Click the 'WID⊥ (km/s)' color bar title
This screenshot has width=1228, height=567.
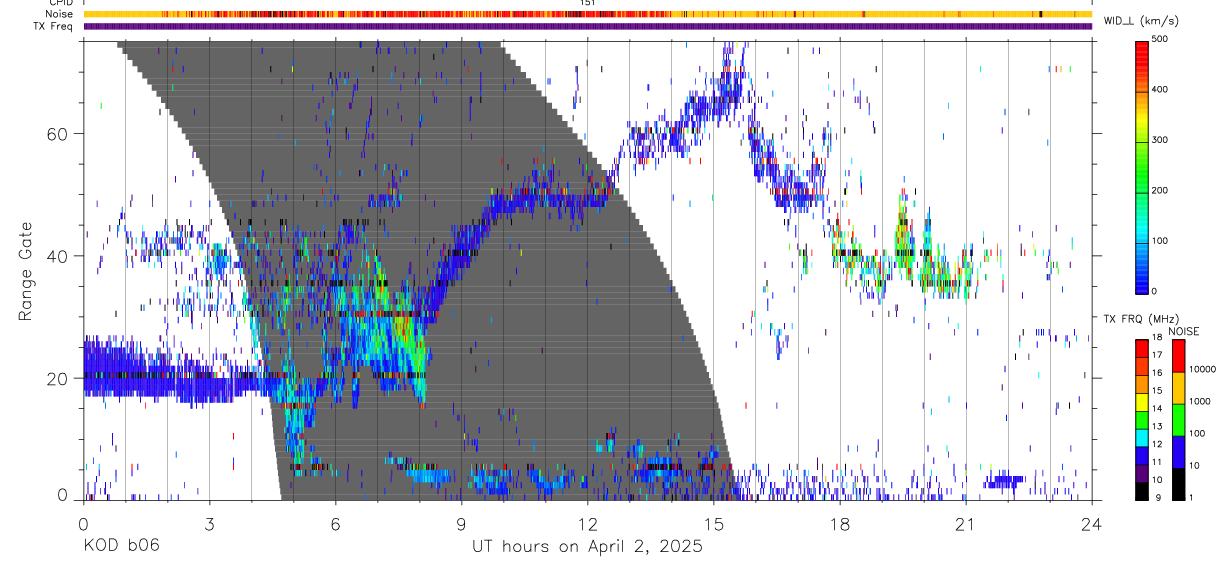[x=1141, y=21]
